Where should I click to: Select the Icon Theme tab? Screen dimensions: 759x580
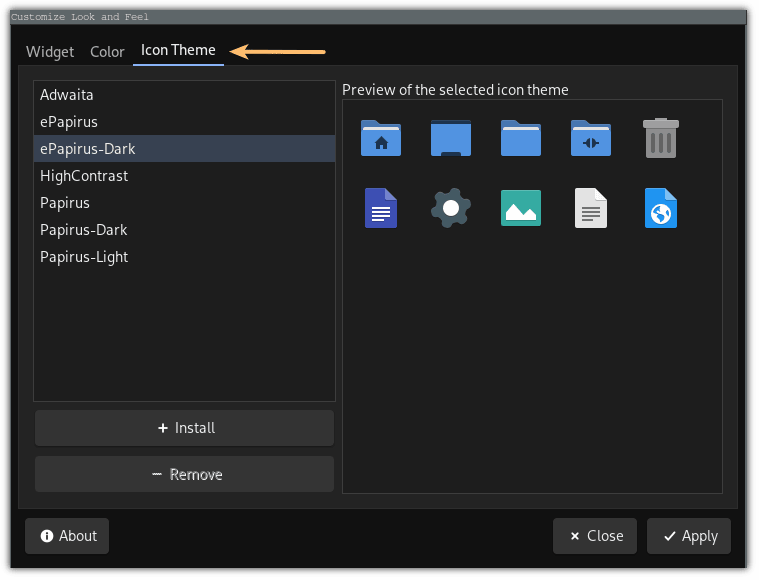[178, 50]
